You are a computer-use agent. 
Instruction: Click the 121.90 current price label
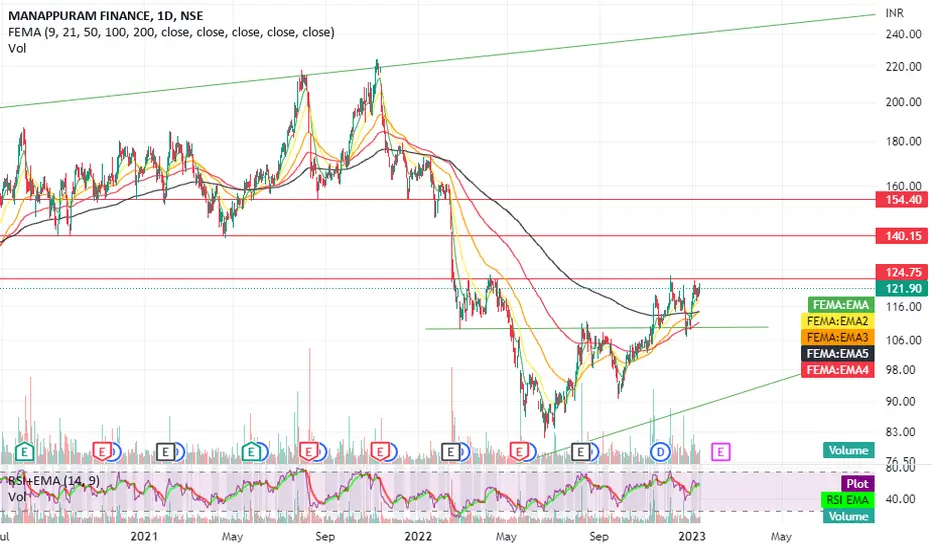click(x=902, y=288)
